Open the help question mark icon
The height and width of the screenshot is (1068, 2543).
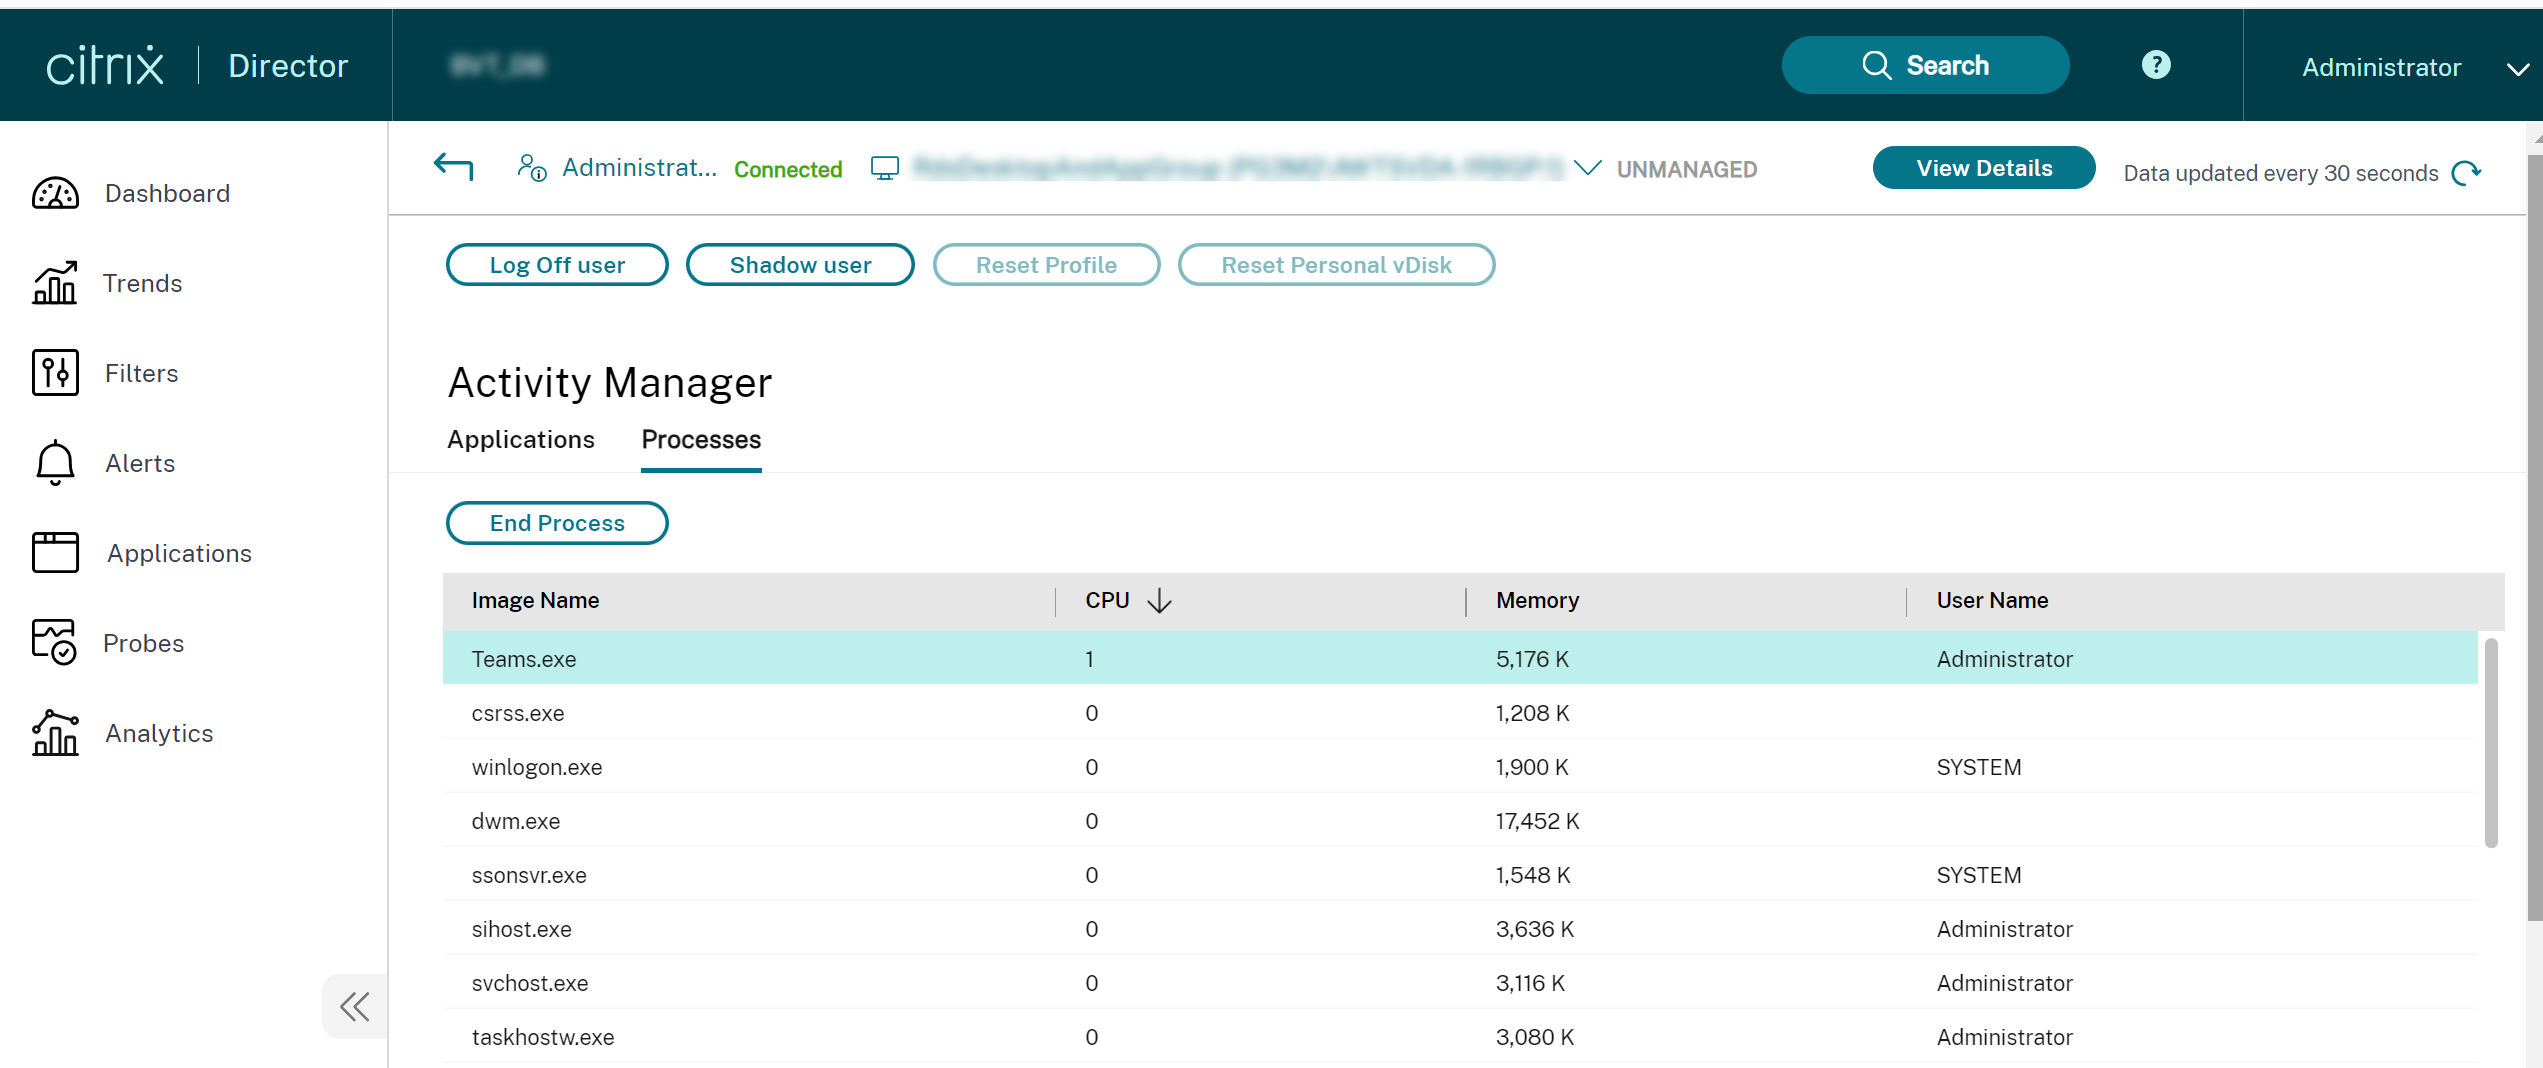coord(2155,65)
